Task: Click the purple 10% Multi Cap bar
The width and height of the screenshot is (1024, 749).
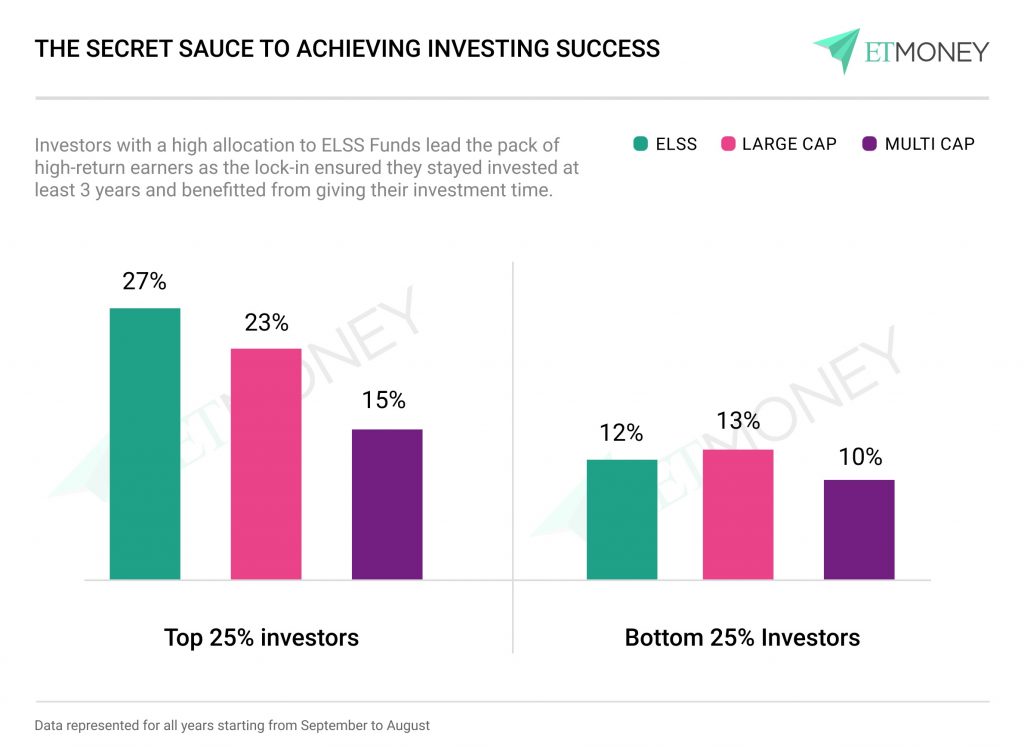Action: tap(859, 529)
